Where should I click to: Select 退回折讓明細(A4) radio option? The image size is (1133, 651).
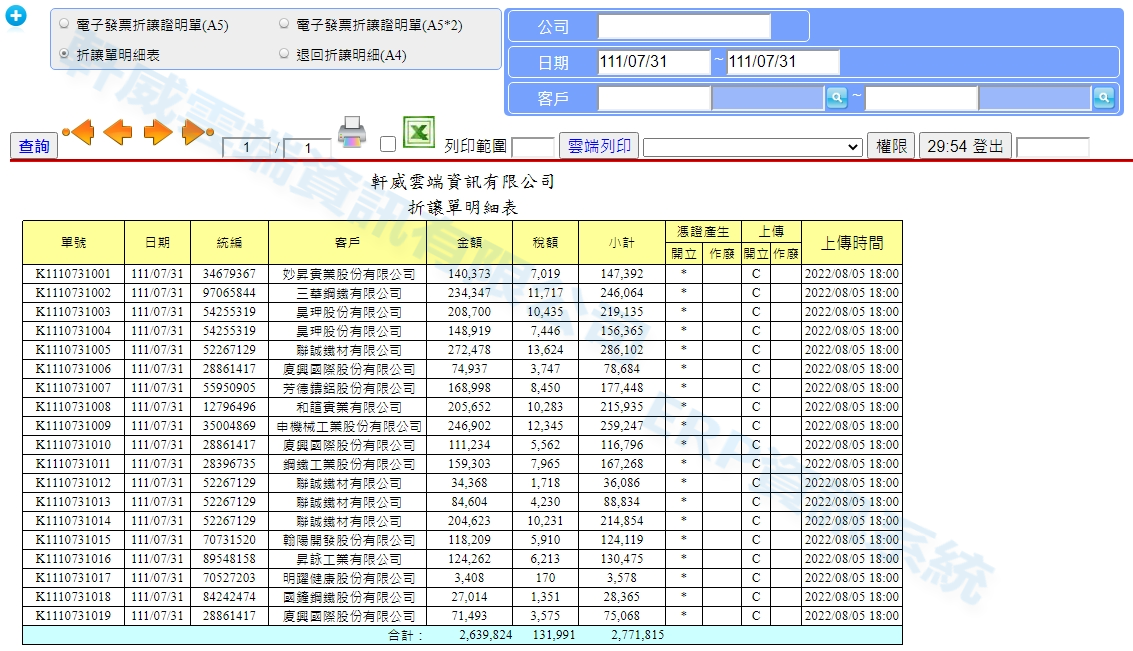284,53
